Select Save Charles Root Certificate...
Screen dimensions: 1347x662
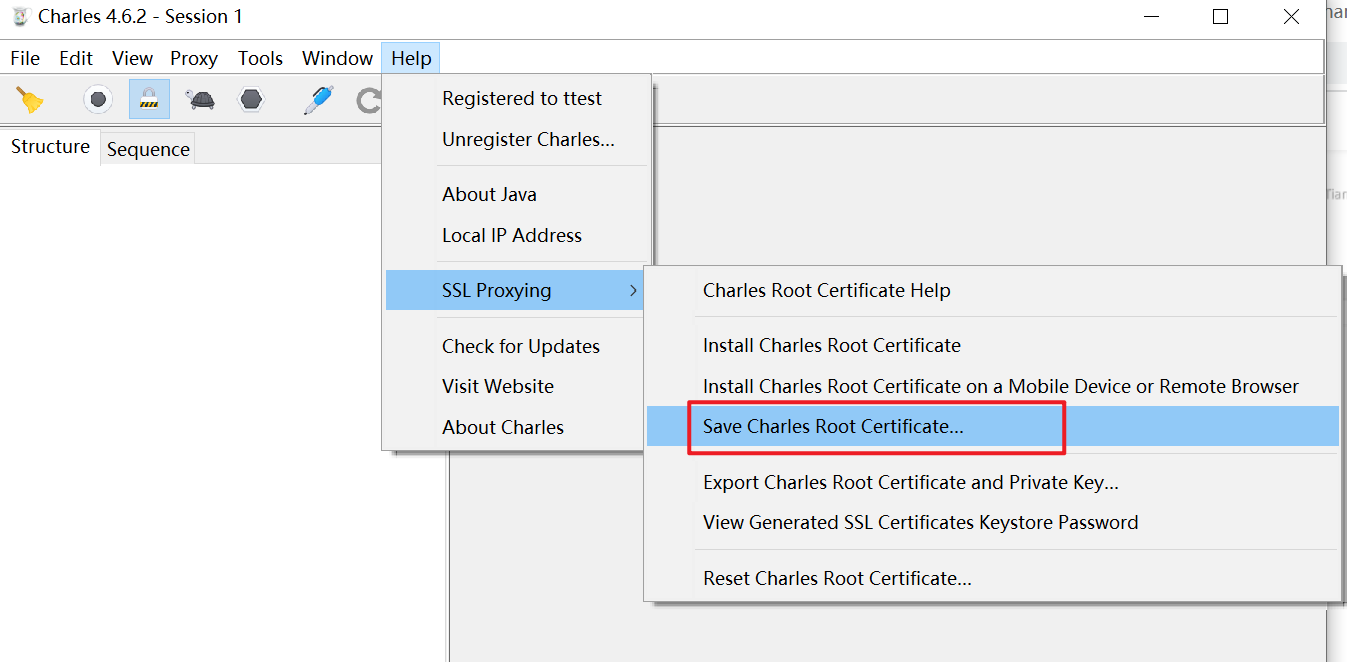point(993,426)
